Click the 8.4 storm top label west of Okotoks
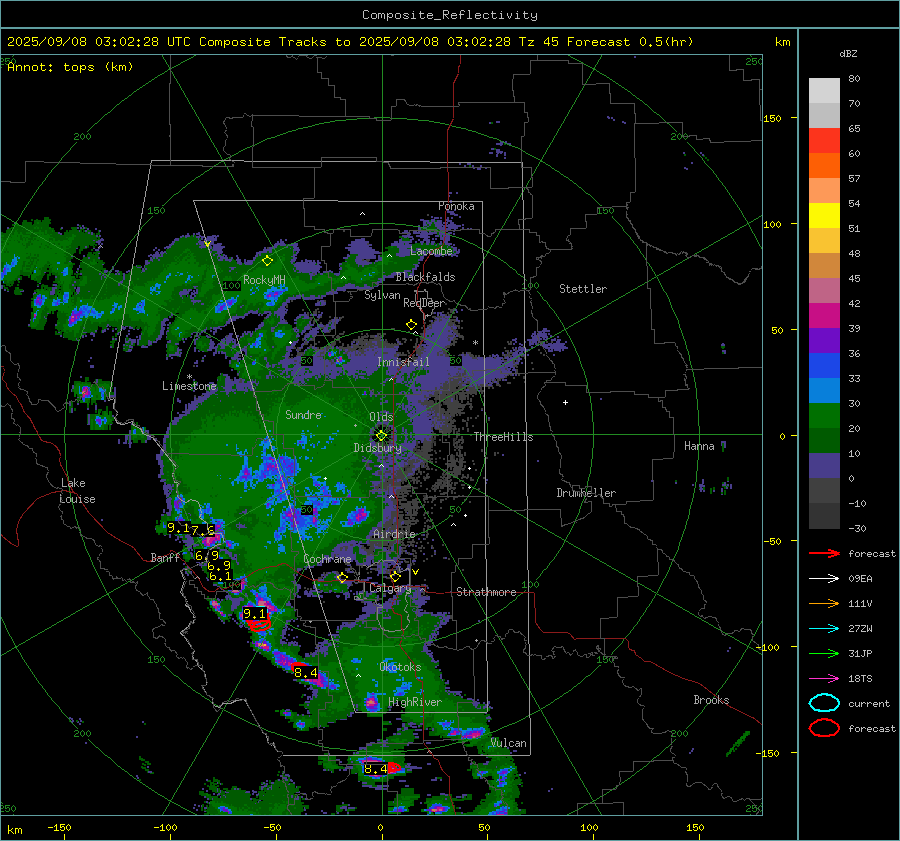The image size is (900, 841). [x=305, y=672]
